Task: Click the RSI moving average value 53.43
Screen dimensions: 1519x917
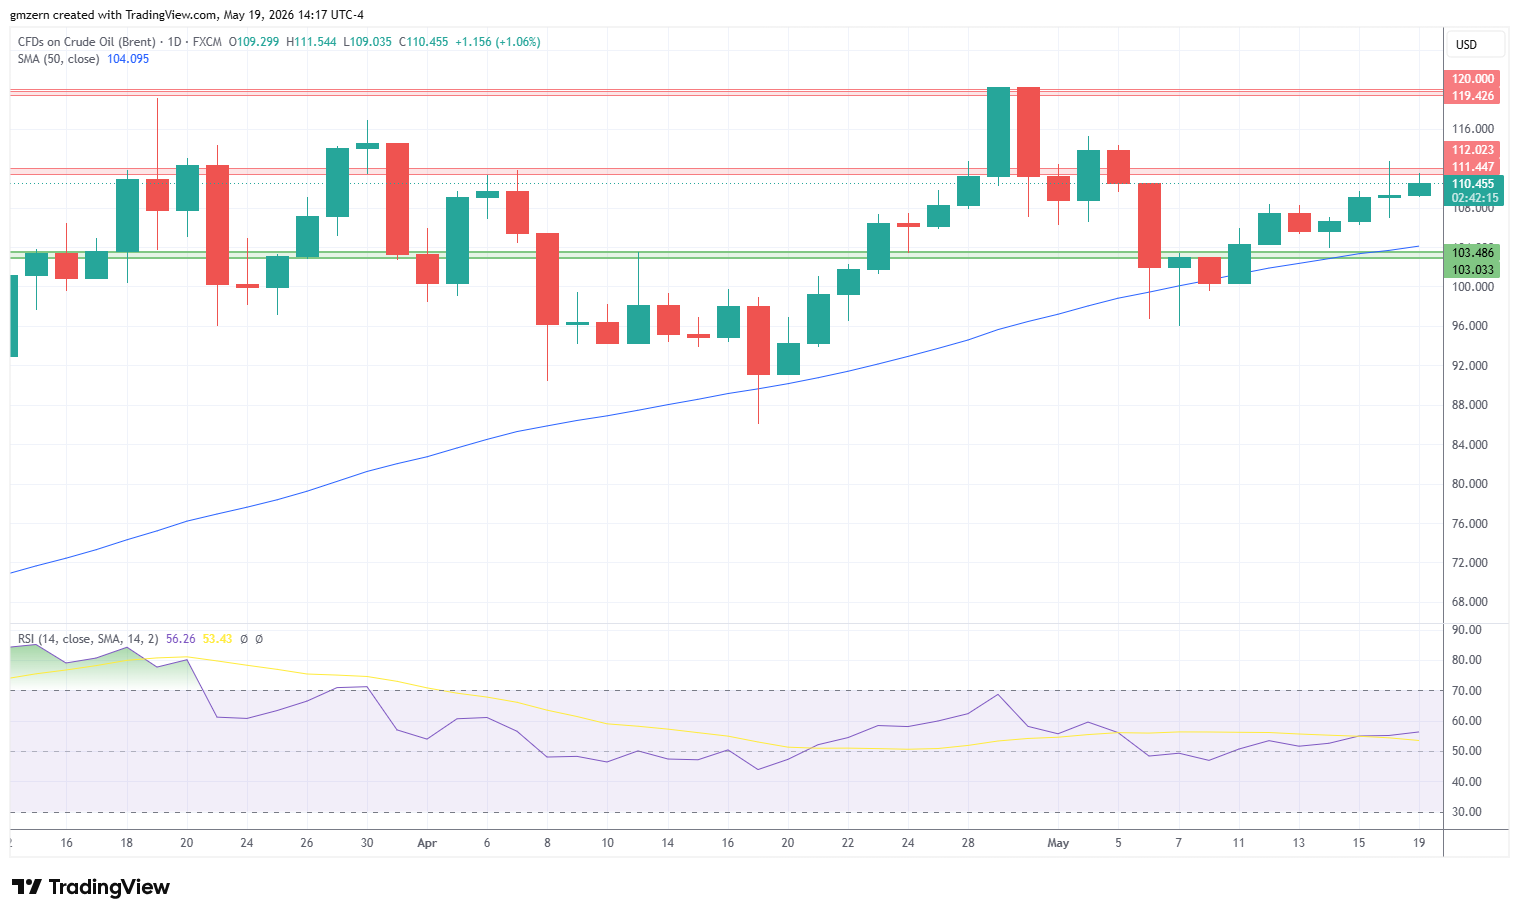Action: coord(217,639)
